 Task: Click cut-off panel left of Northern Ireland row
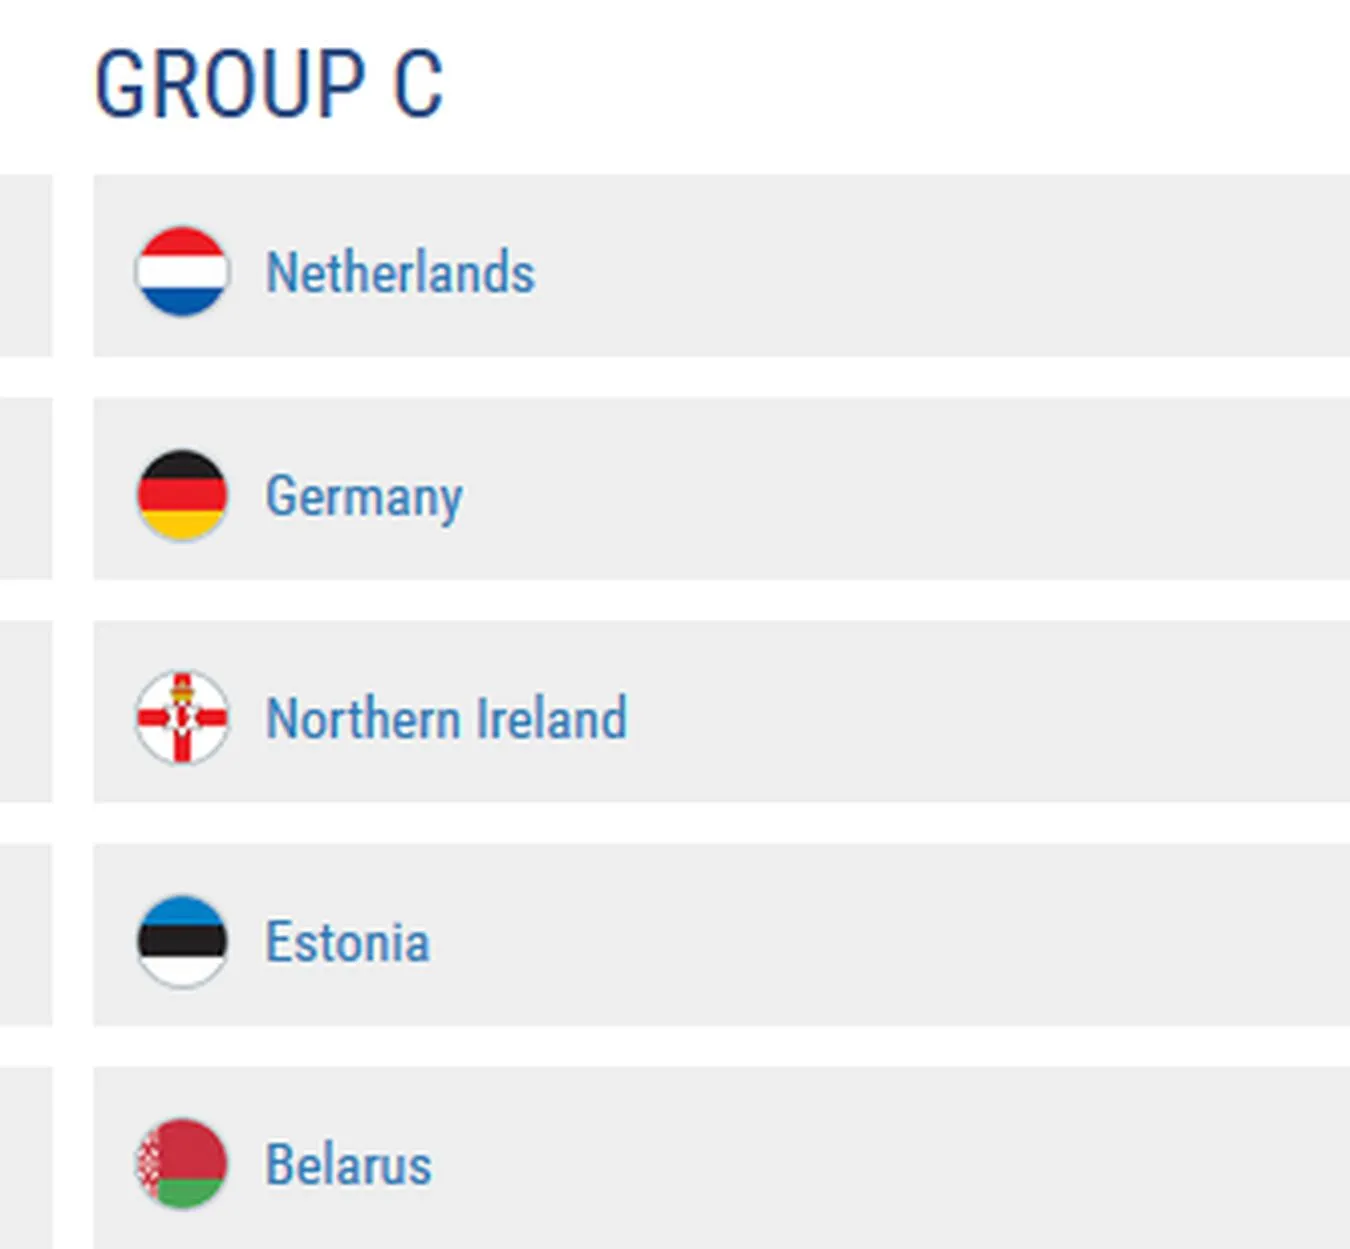click(x=25, y=712)
